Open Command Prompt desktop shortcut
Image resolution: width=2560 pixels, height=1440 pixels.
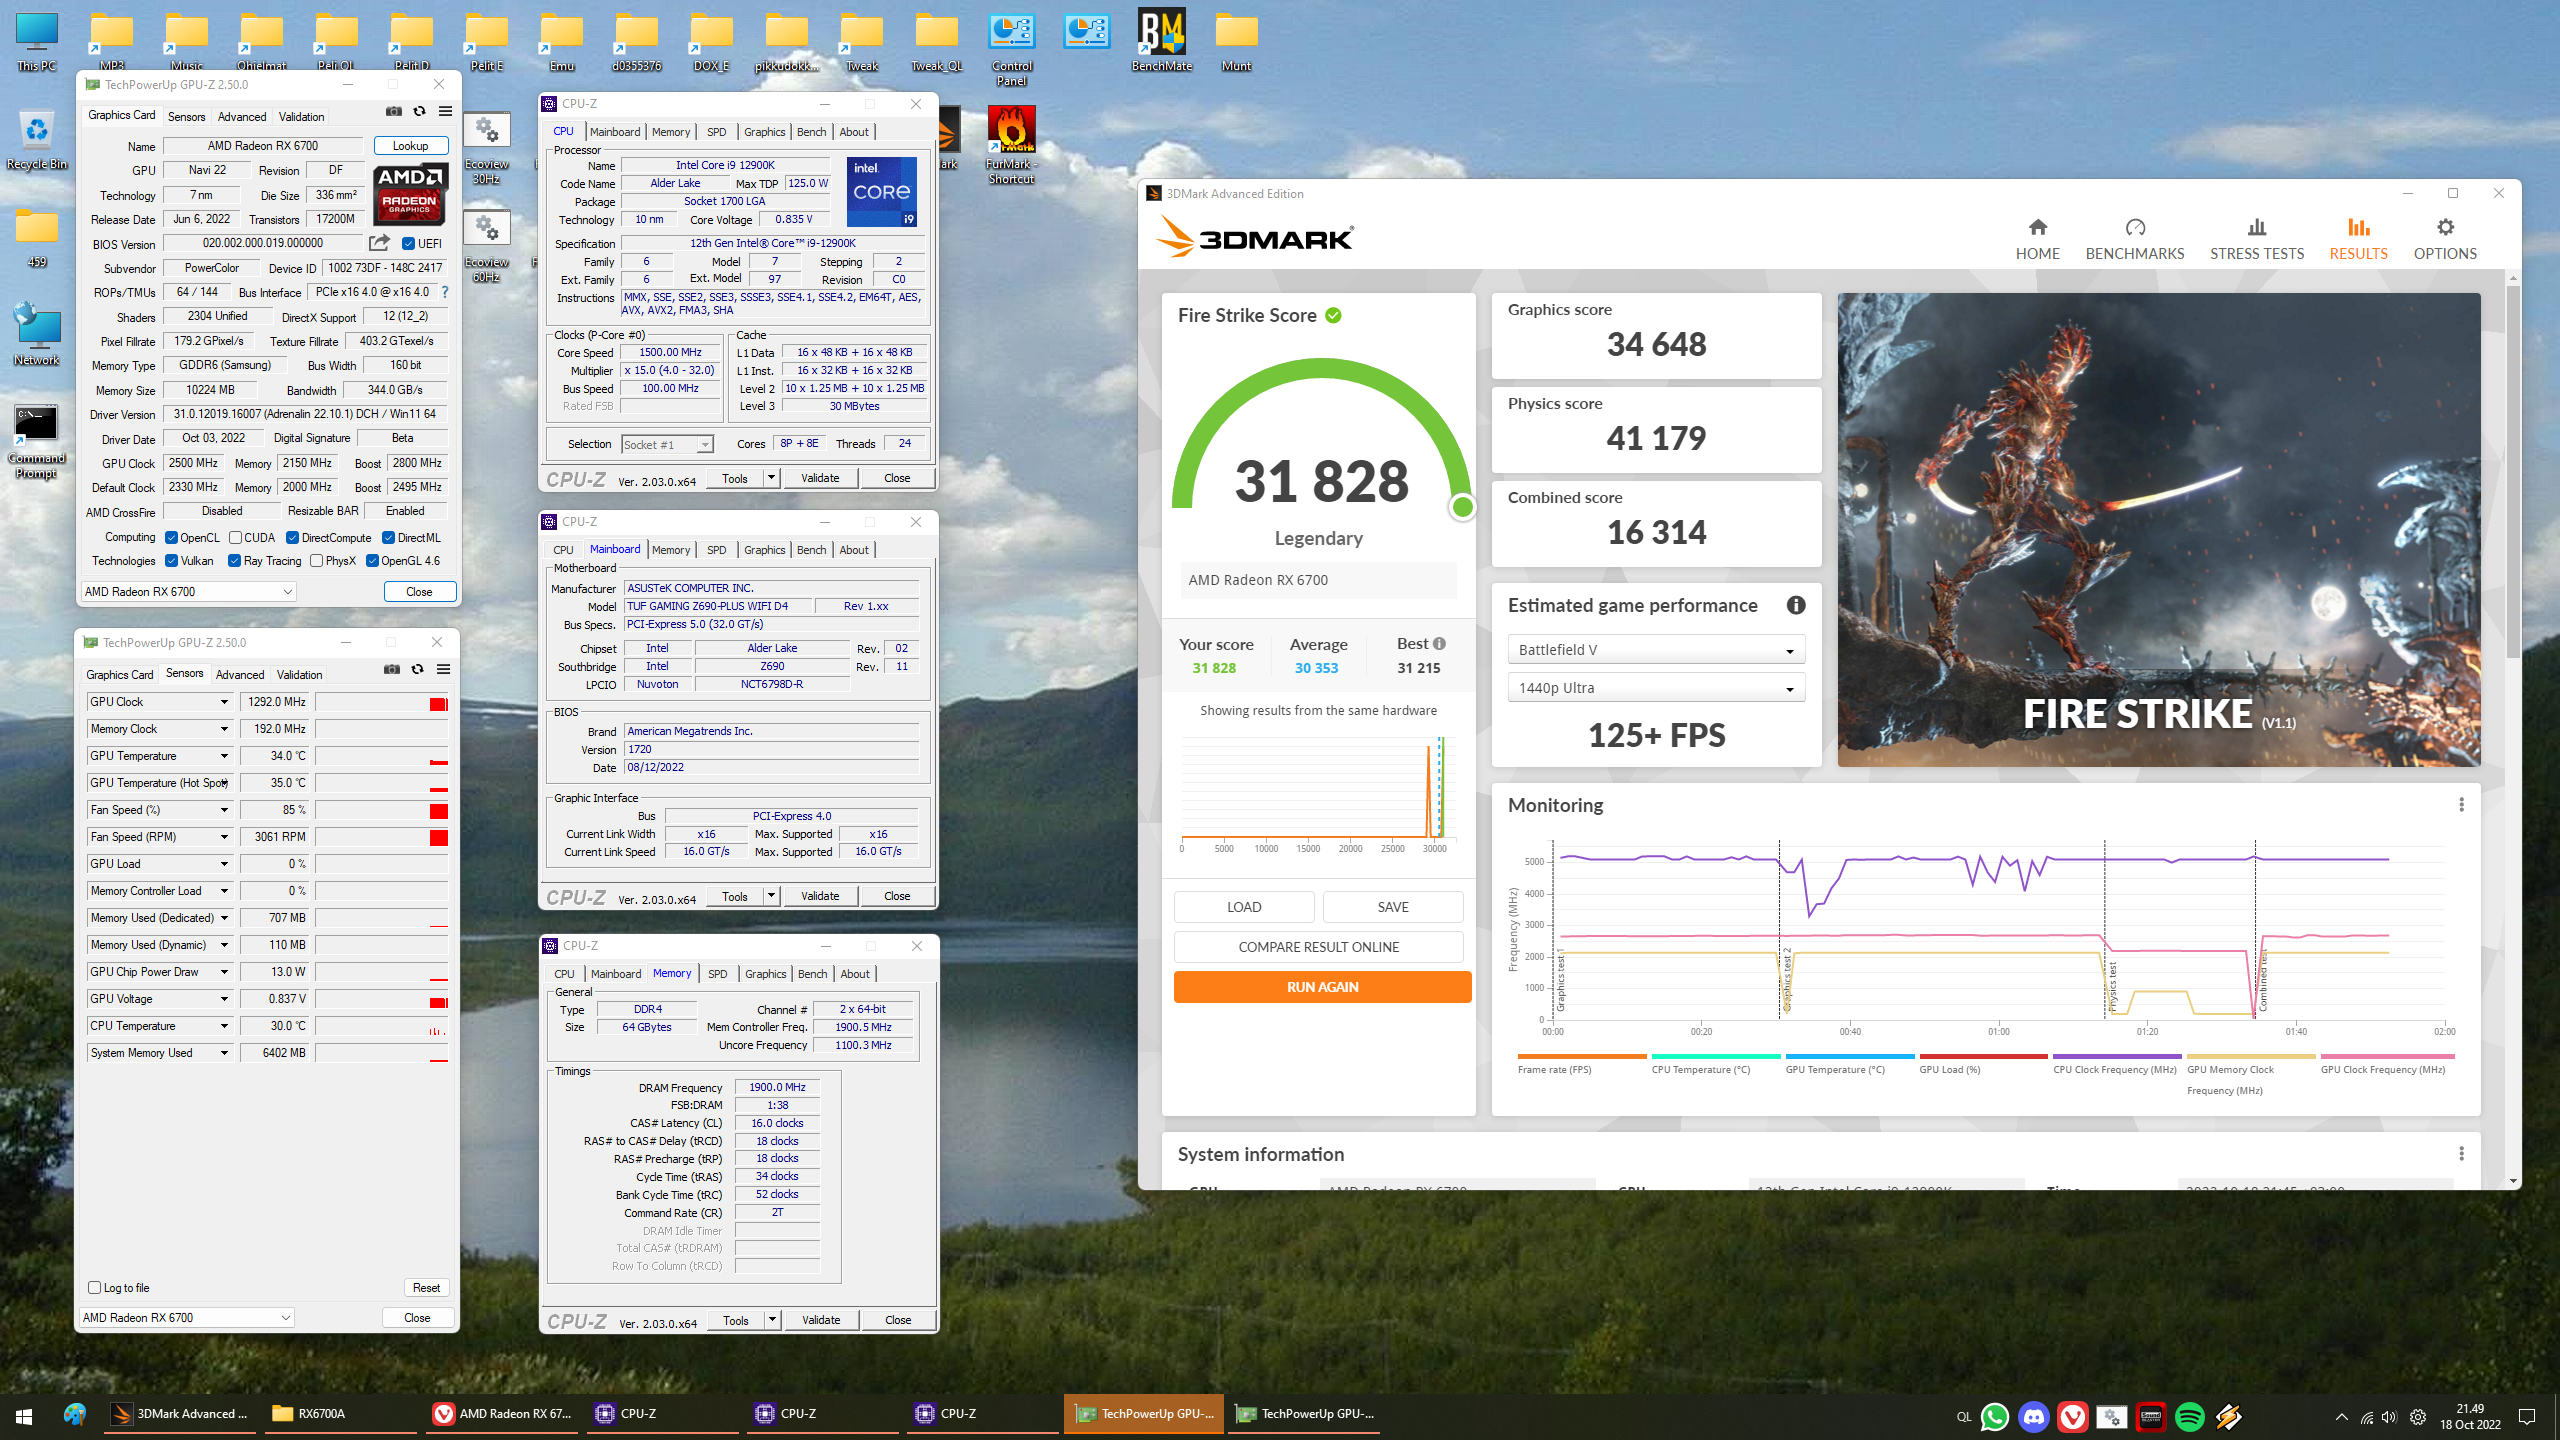point(37,441)
